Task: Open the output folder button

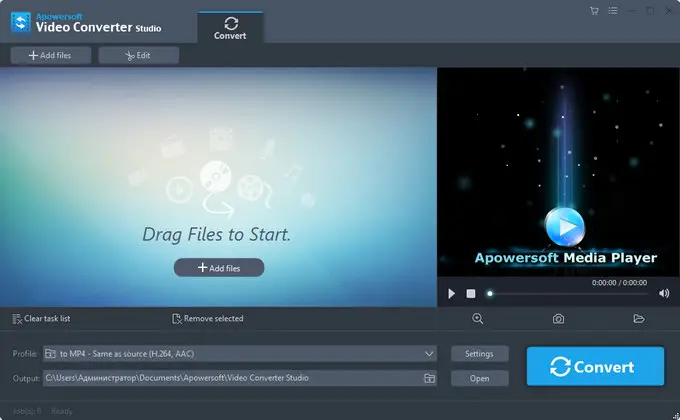Action: click(480, 378)
